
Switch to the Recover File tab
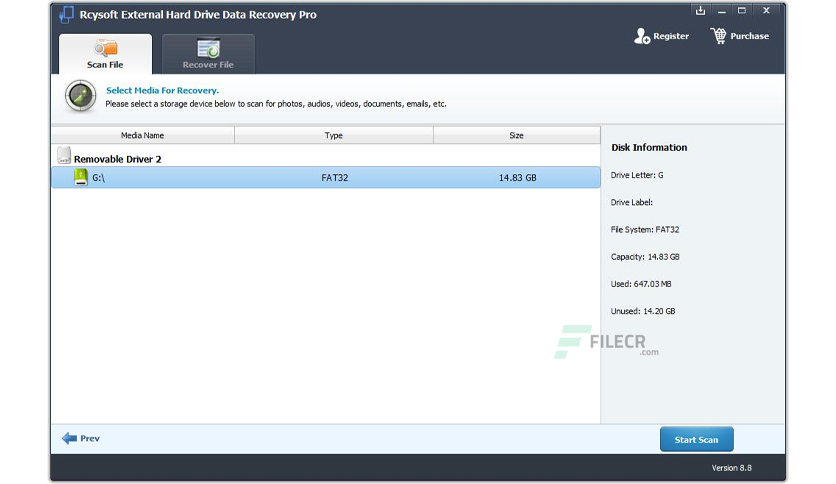[x=208, y=54]
